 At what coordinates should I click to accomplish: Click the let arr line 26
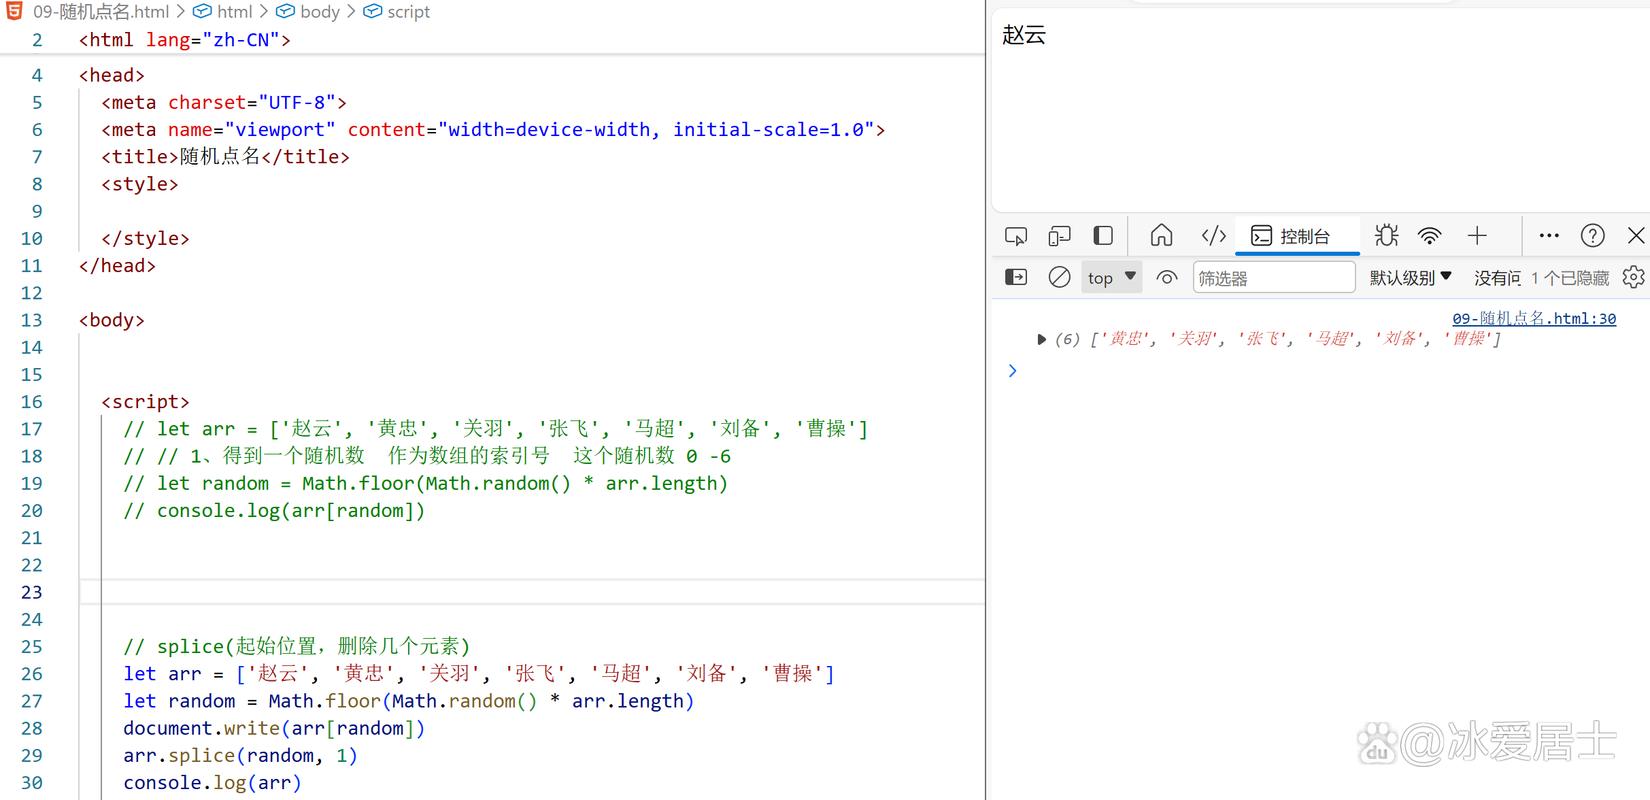pyautogui.click(x=479, y=674)
